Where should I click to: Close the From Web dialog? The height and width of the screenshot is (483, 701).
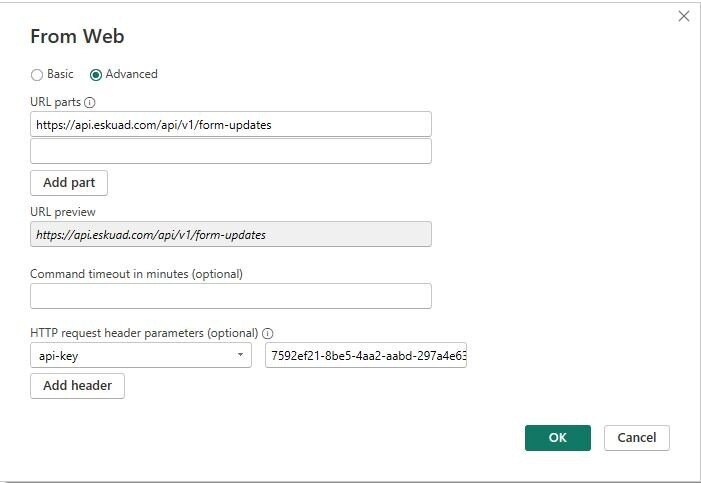[x=684, y=16]
